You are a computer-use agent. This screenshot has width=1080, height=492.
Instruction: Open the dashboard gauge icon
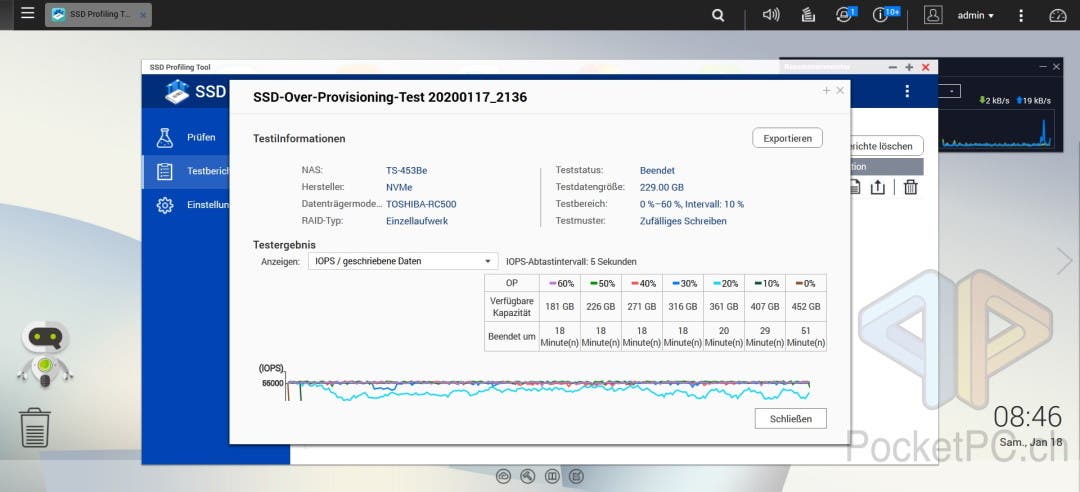click(1057, 15)
